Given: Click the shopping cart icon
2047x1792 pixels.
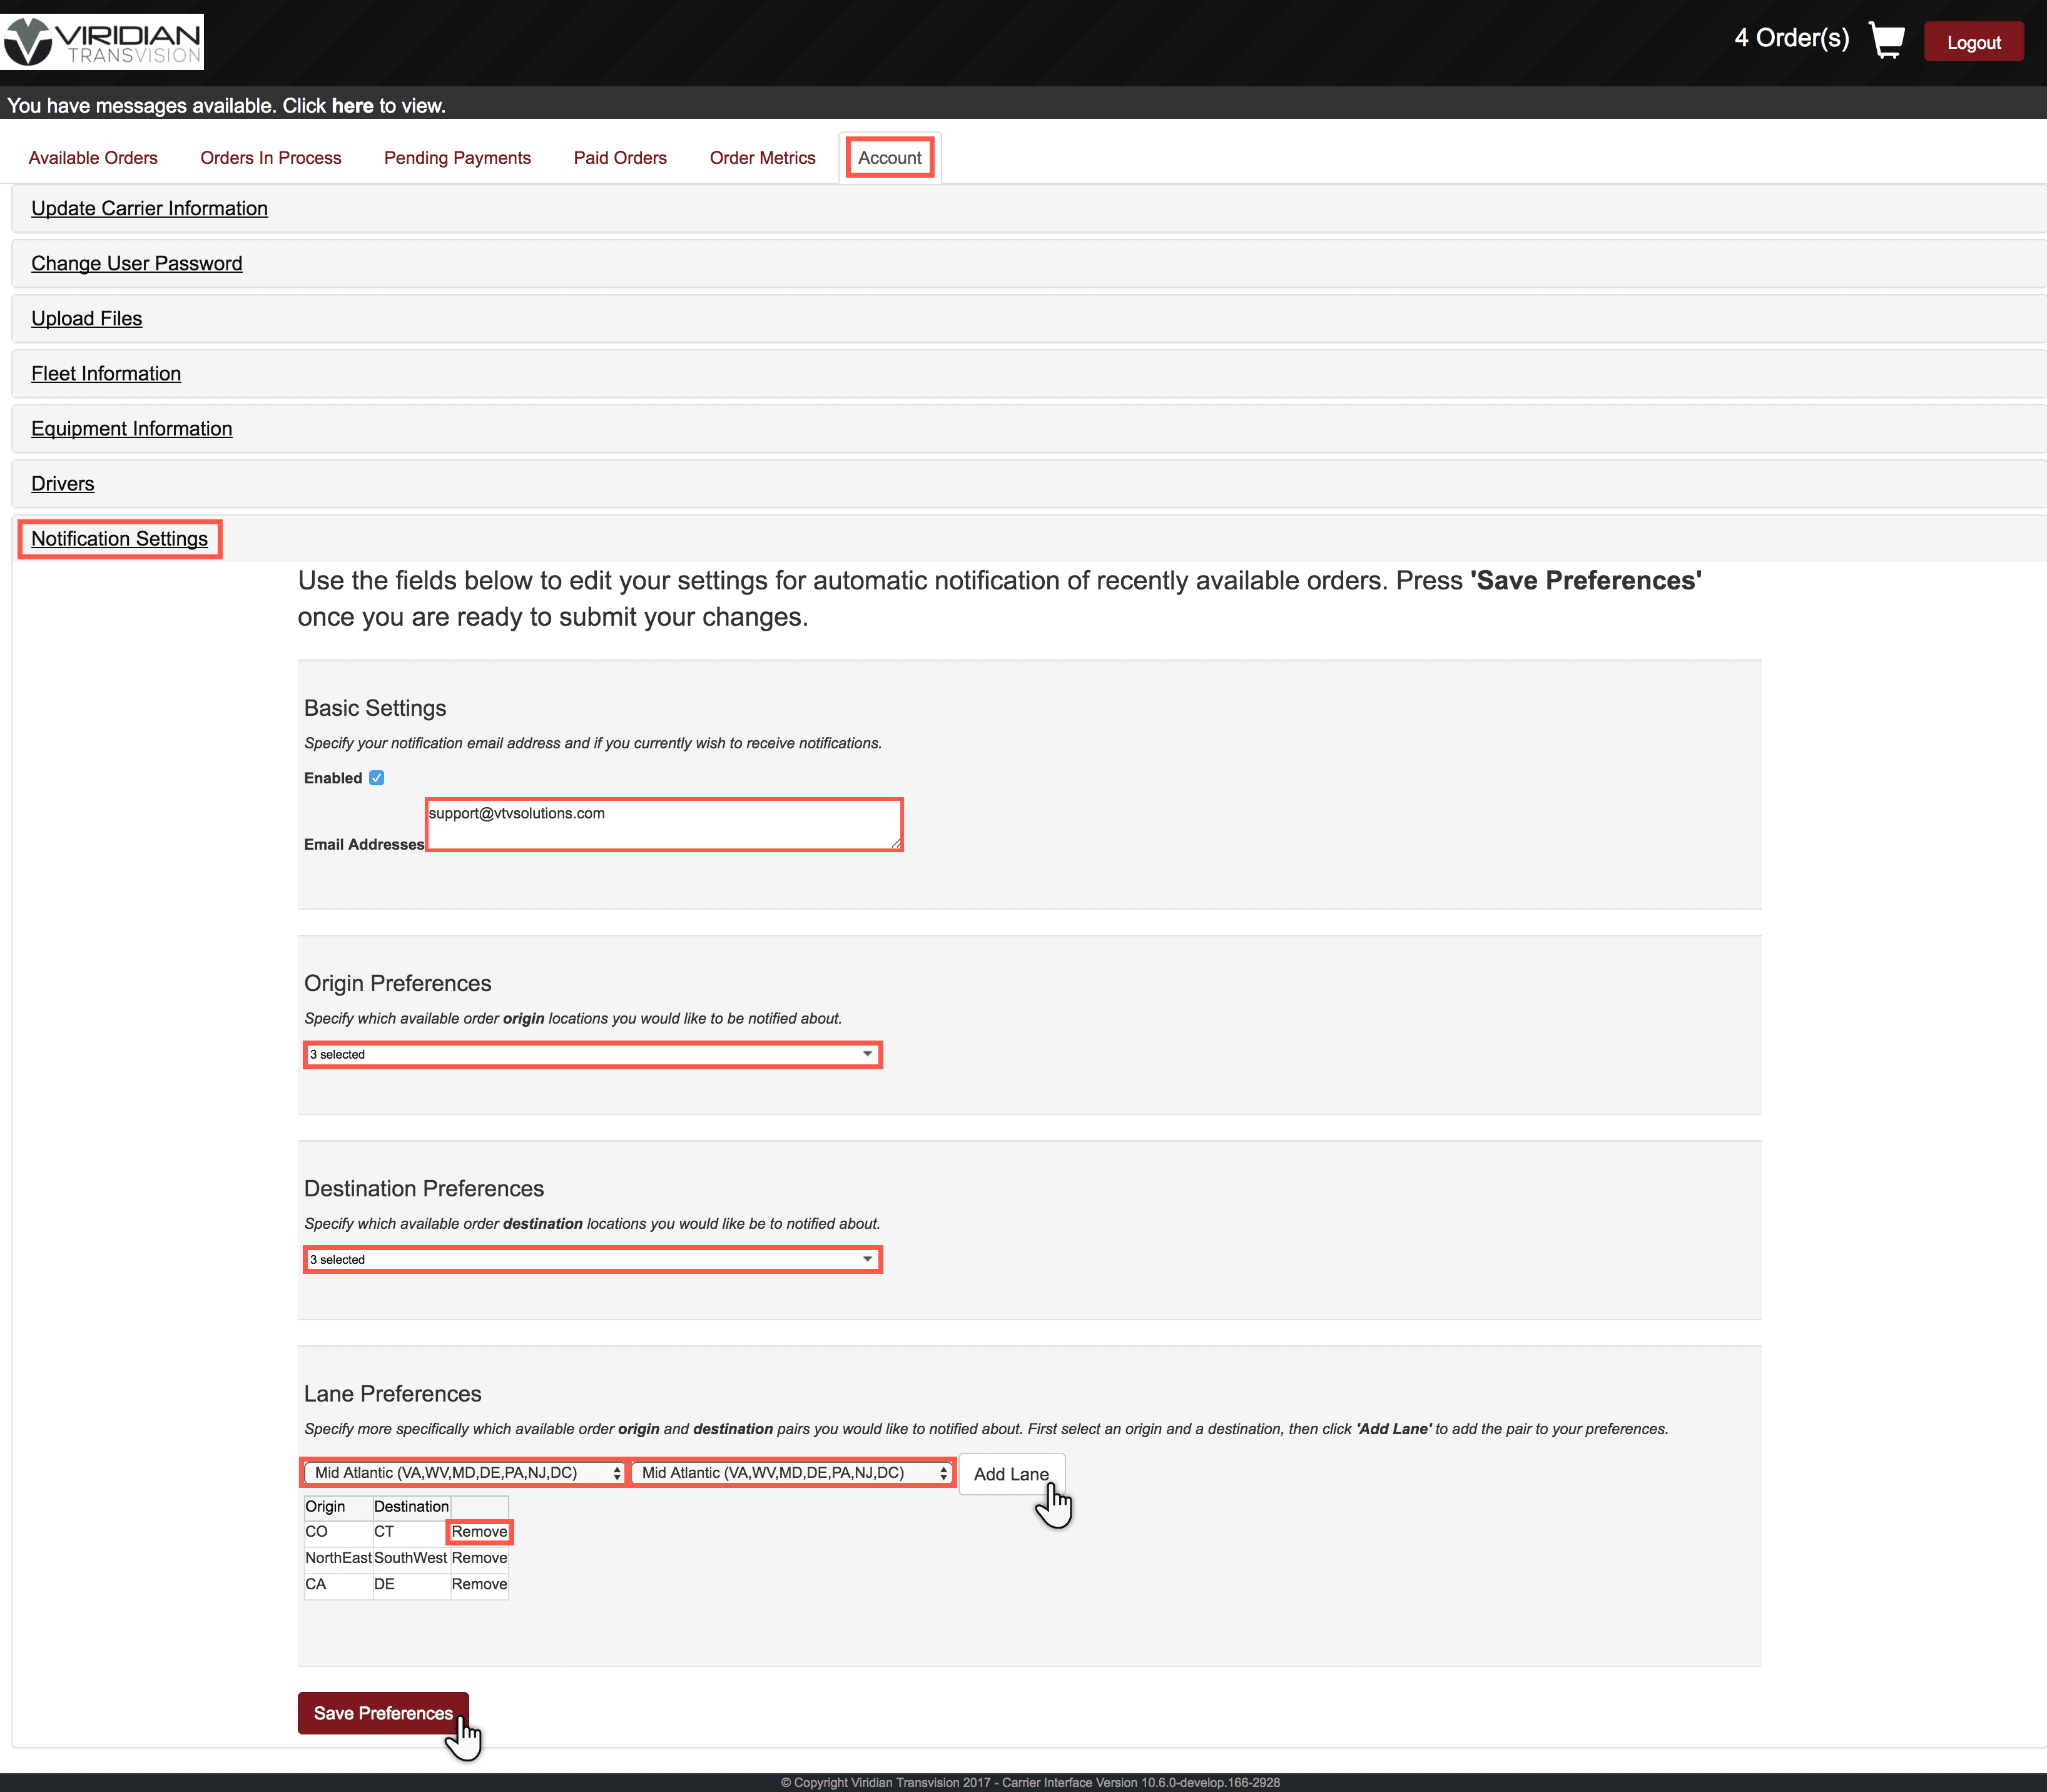Looking at the screenshot, I should click(x=1886, y=41).
